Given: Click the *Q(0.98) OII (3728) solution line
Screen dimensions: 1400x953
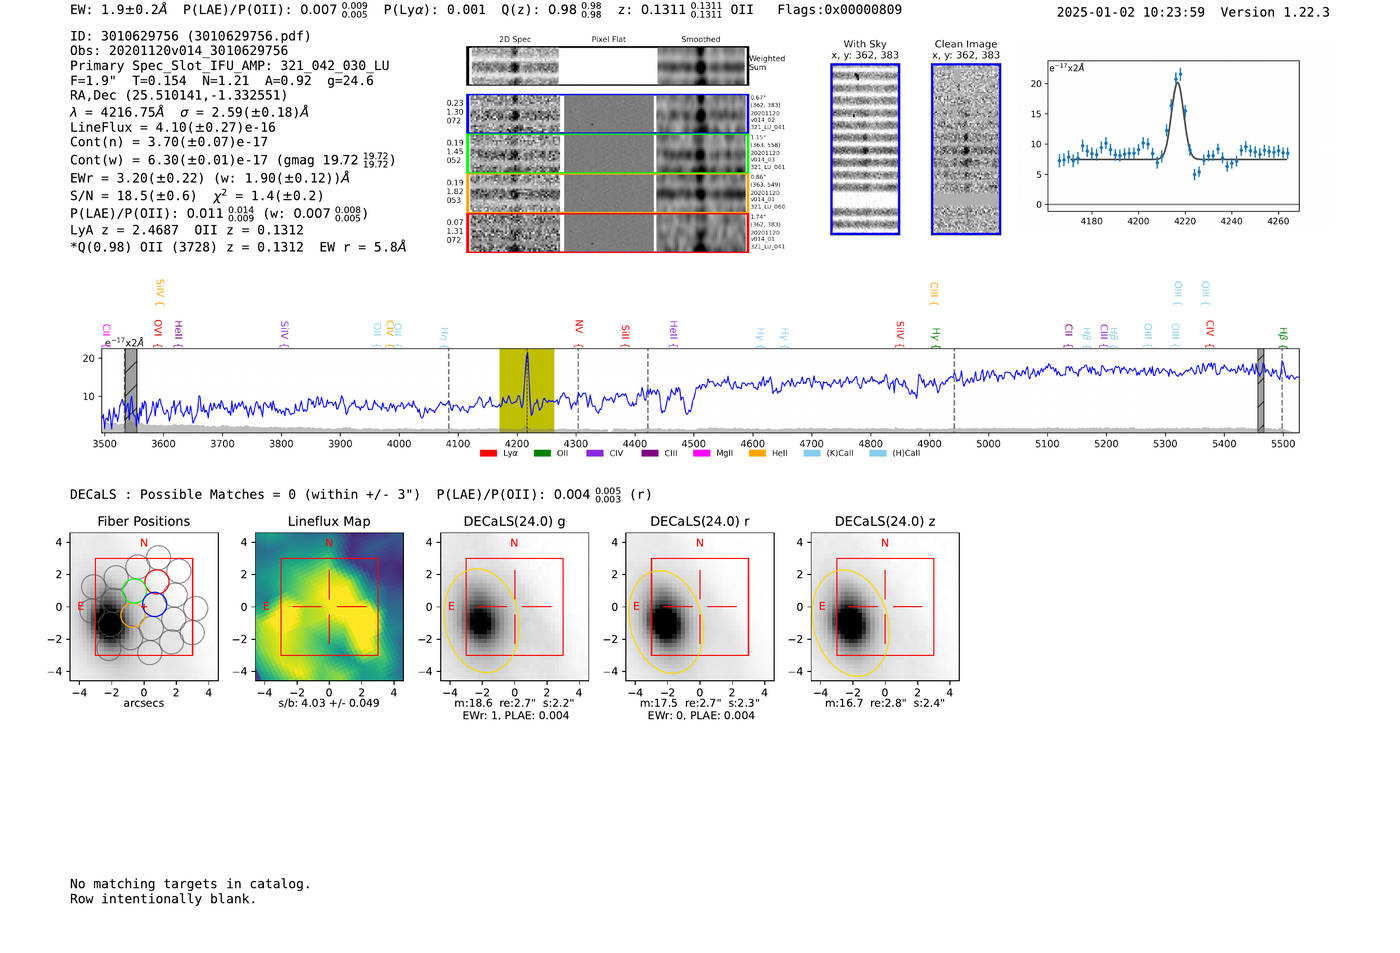Looking at the screenshot, I should tap(238, 247).
